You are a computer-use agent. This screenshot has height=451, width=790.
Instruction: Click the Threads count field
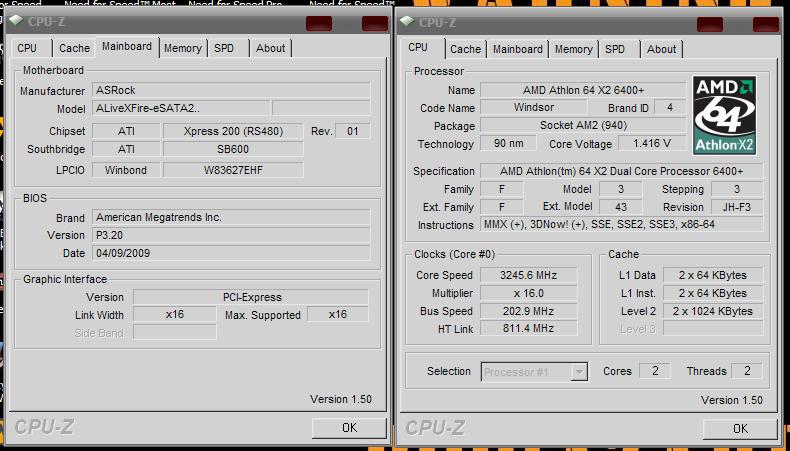point(747,371)
